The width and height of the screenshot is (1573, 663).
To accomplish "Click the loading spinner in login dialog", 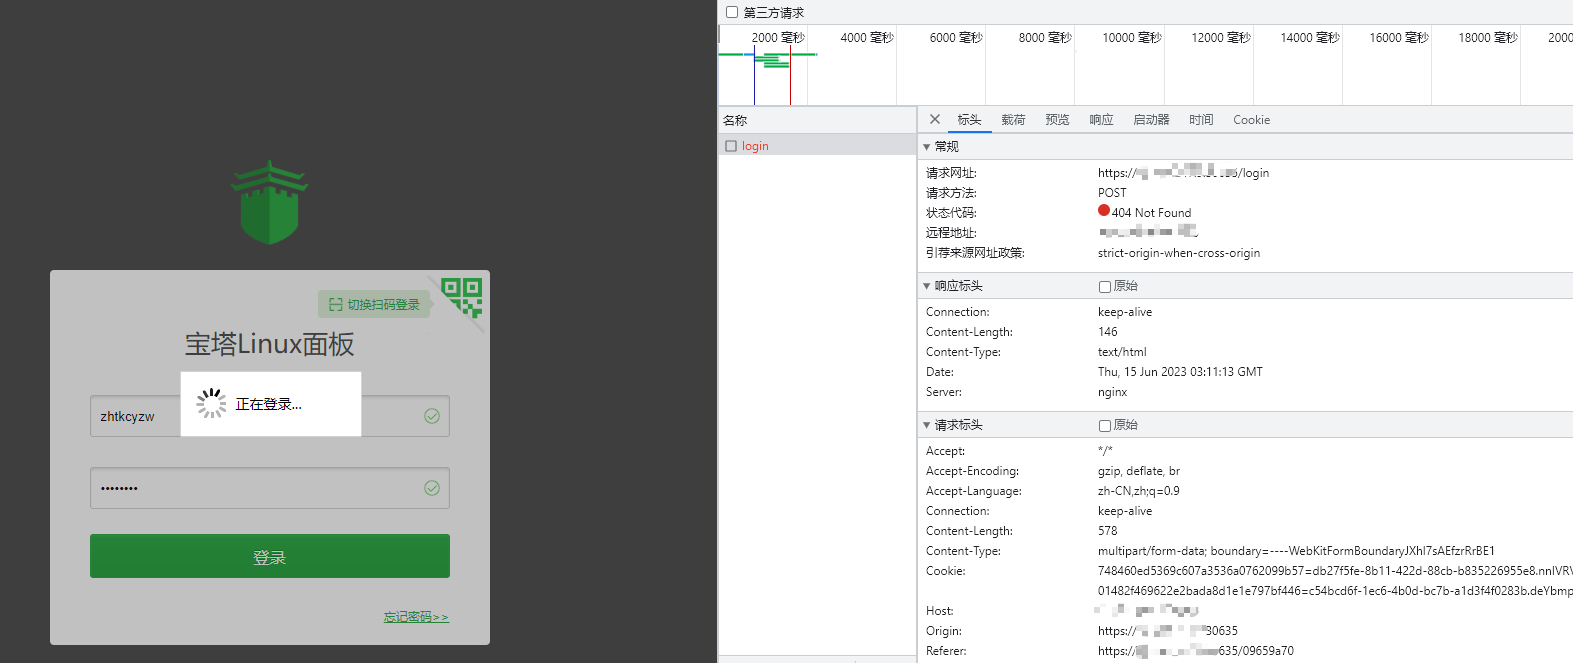I will coord(211,403).
